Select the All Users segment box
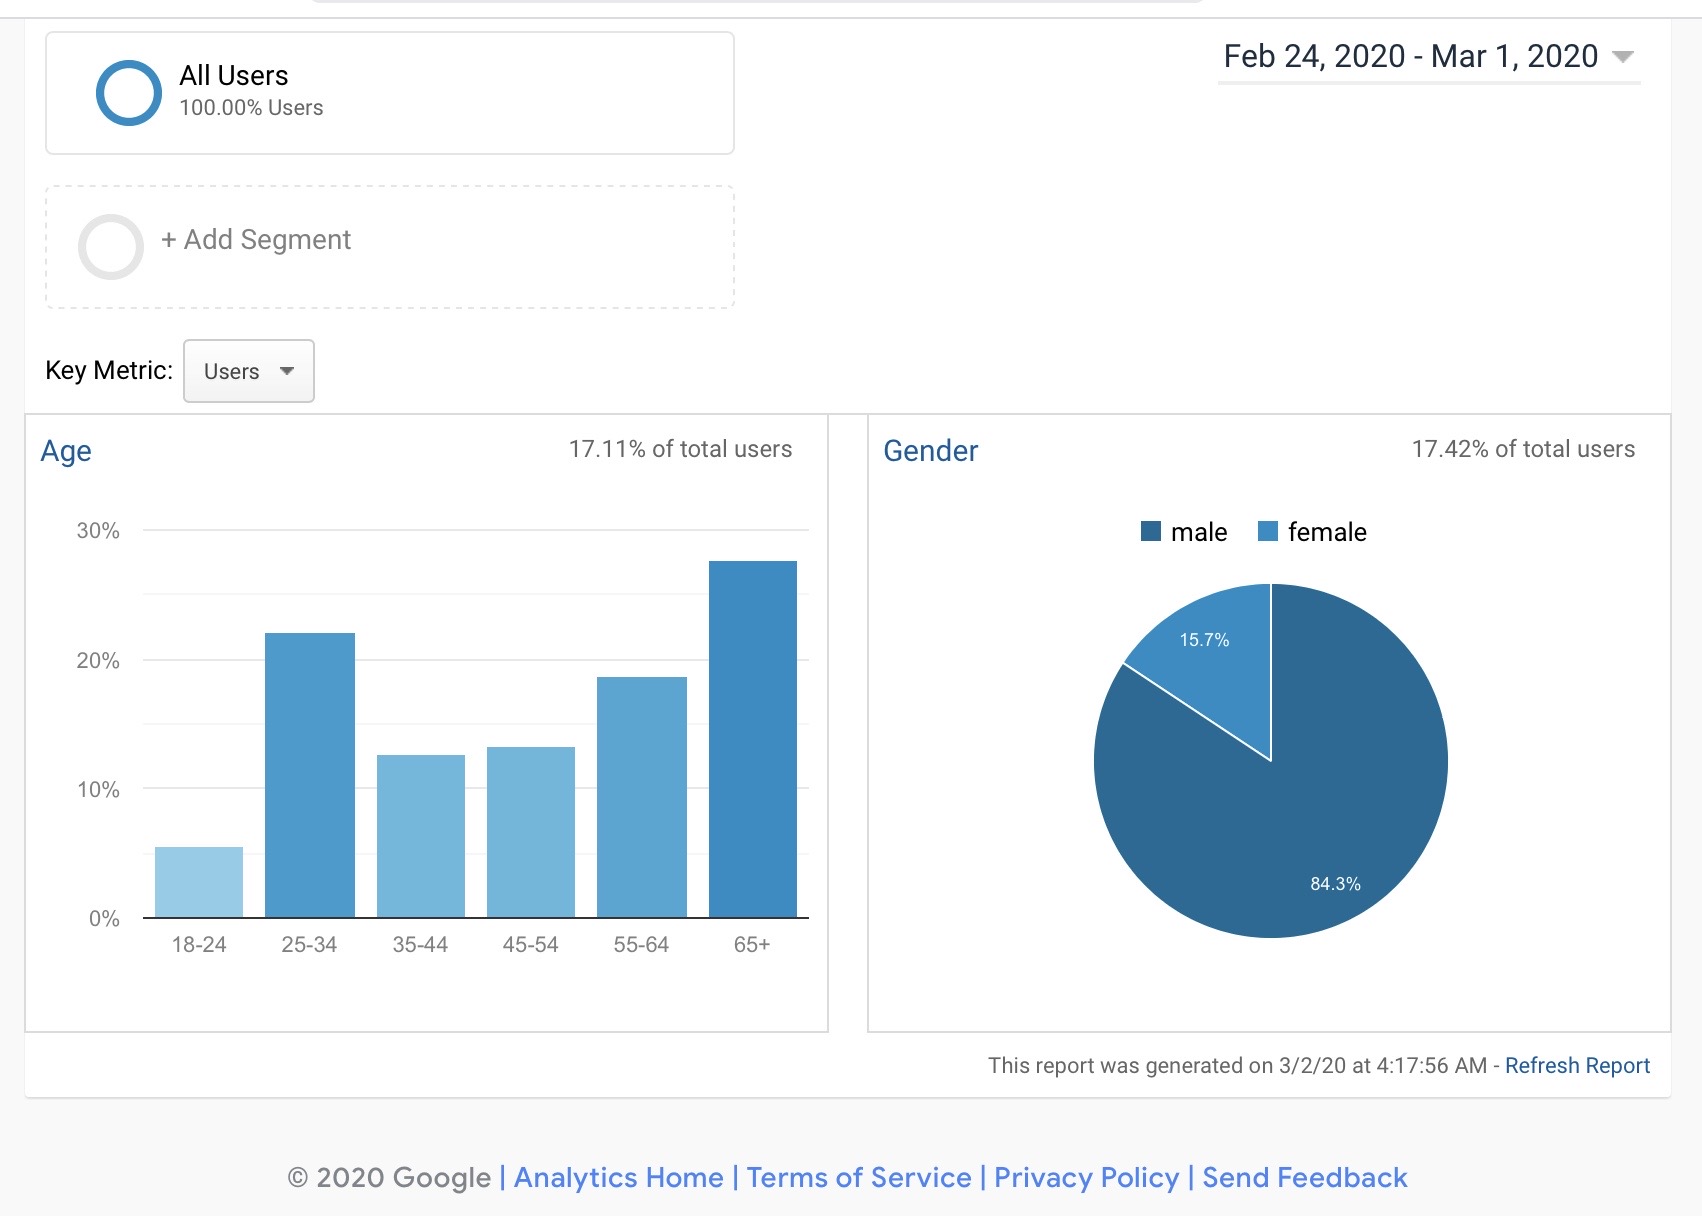Screen dimensions: 1702x1216 [x=390, y=93]
